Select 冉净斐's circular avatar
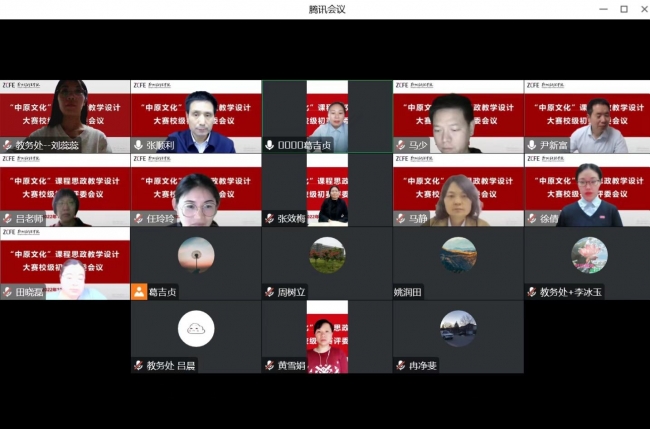The image size is (650, 429). coord(458,328)
